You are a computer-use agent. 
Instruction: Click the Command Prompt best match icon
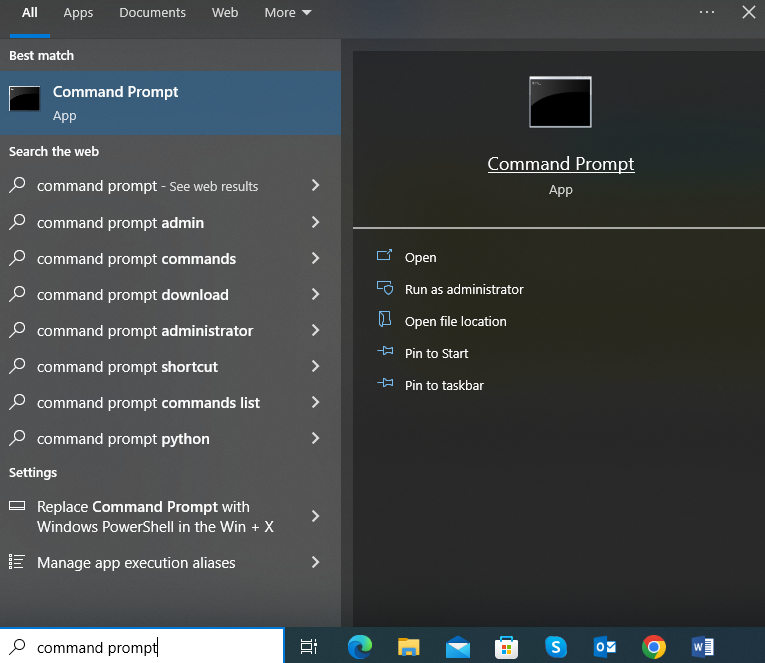coord(24,99)
